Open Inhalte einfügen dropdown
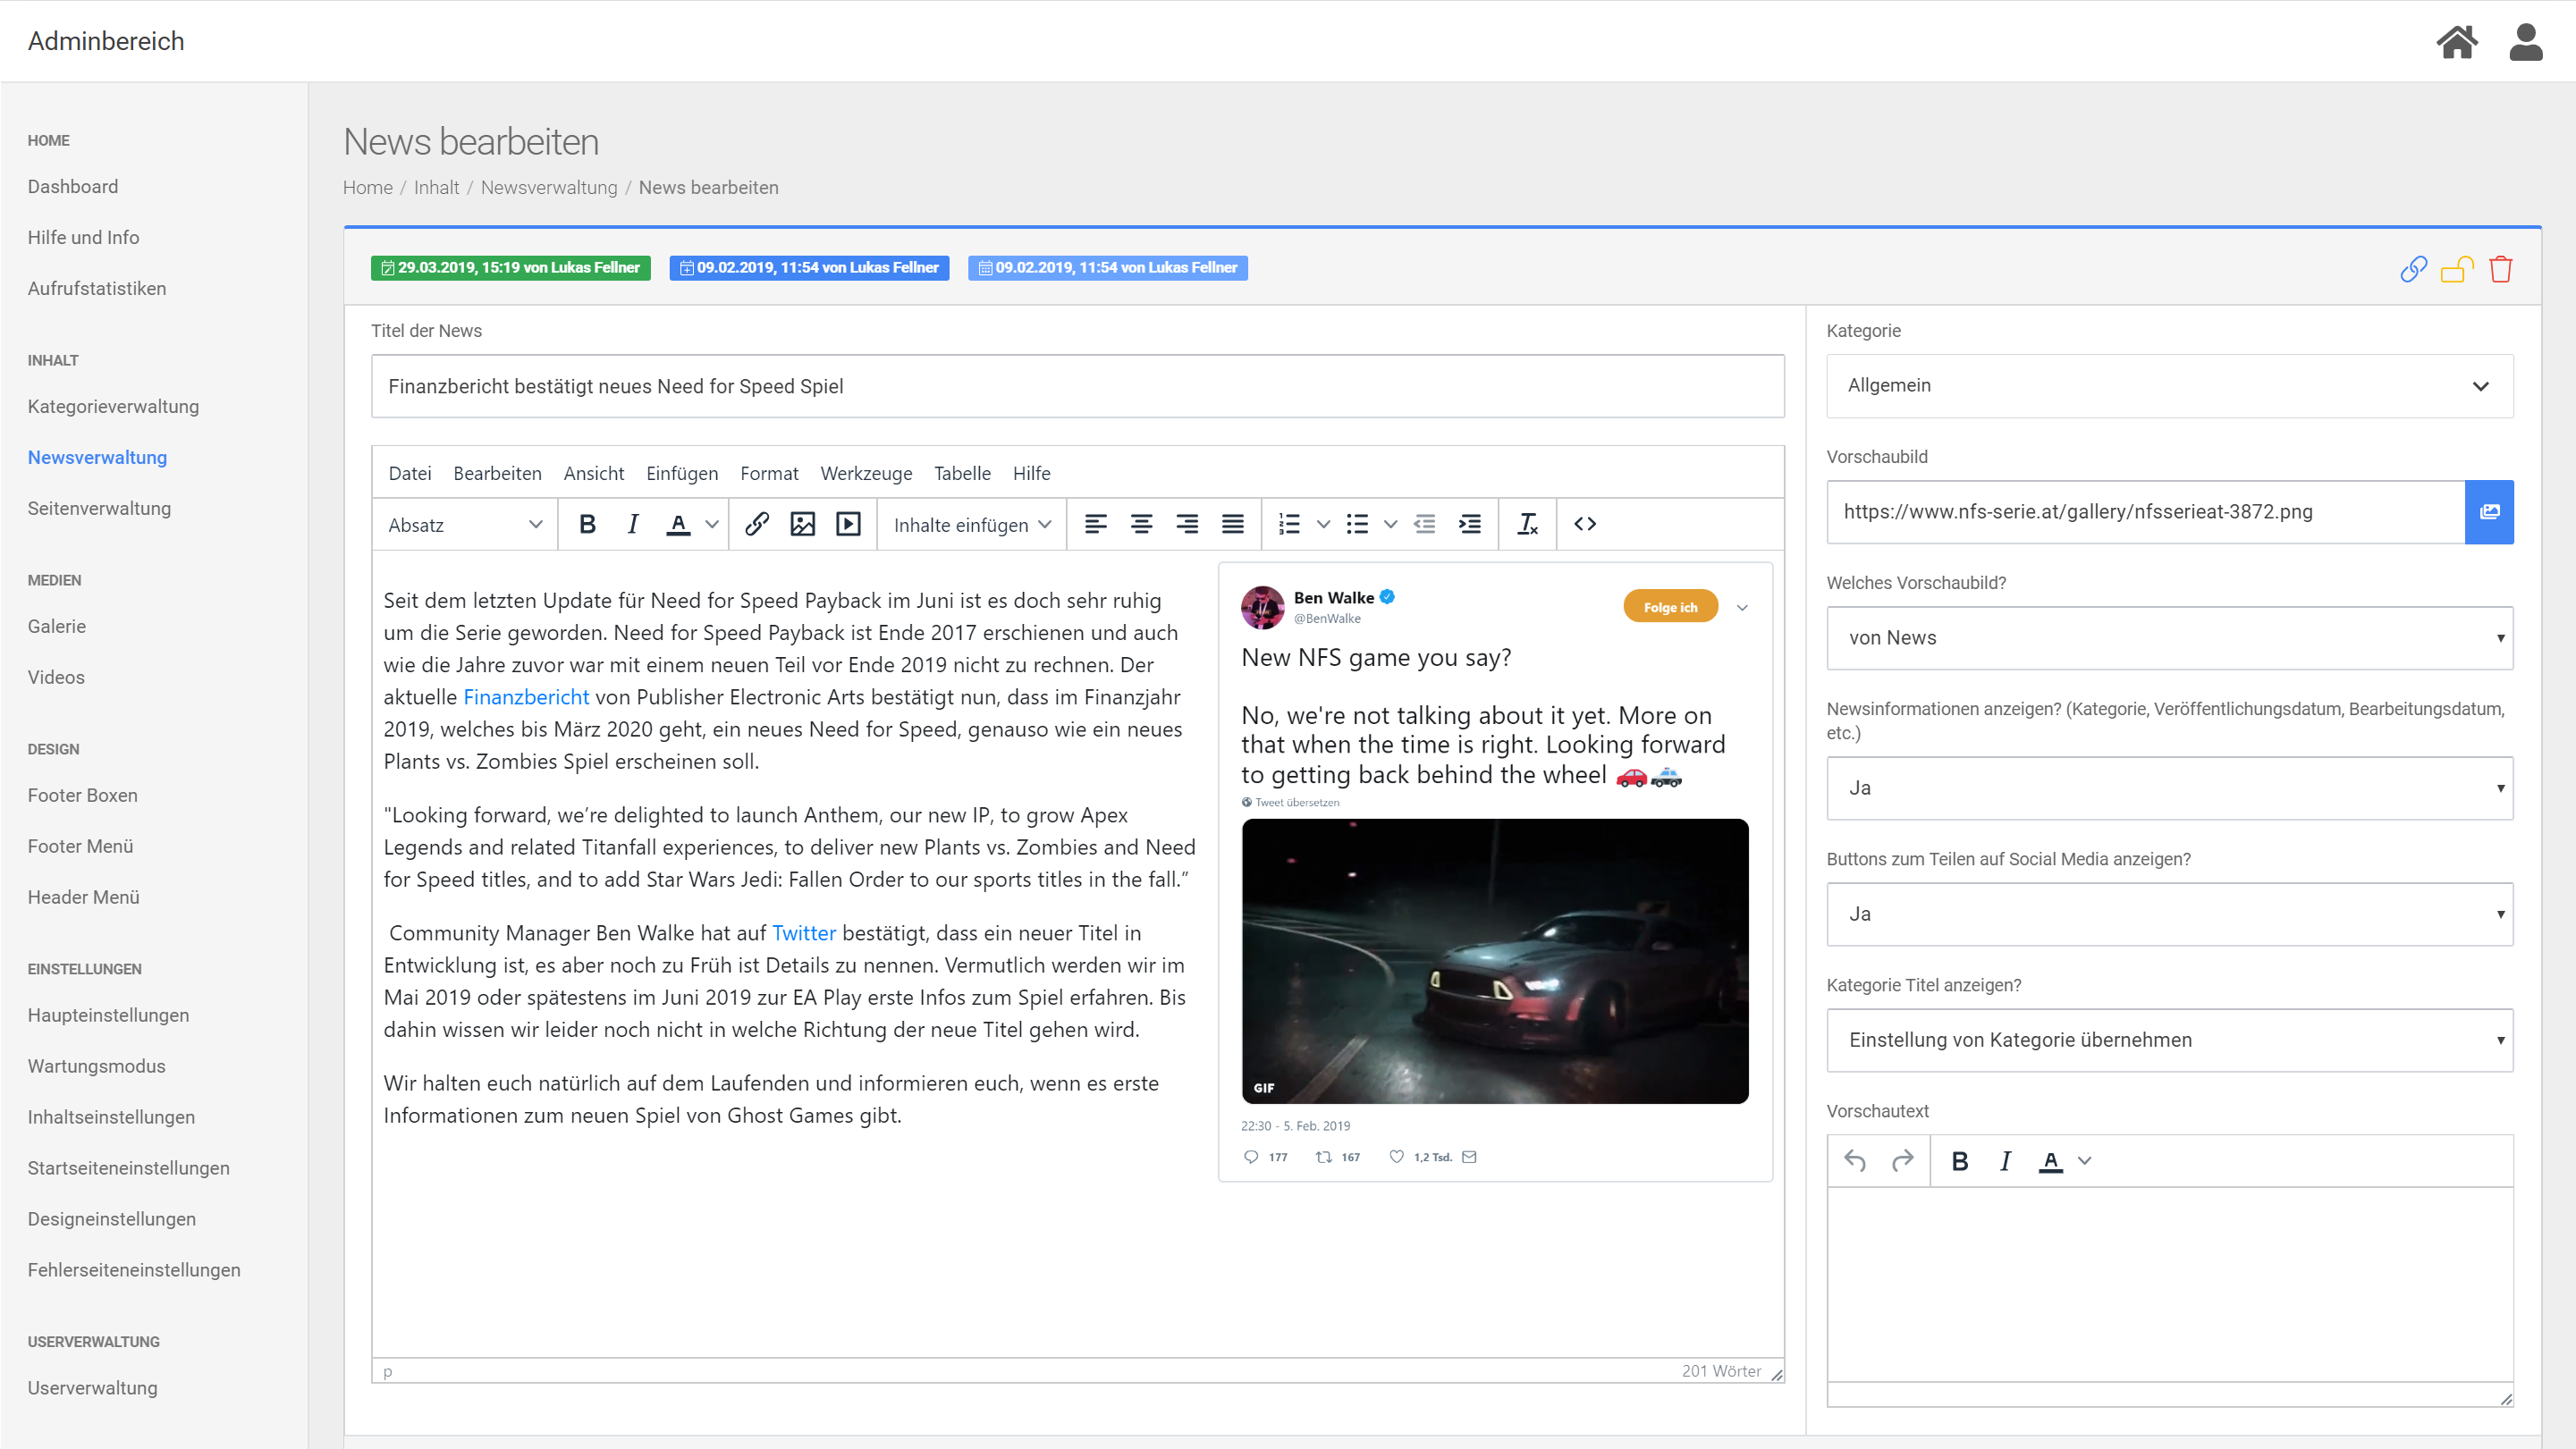2576x1449 pixels. [x=972, y=525]
